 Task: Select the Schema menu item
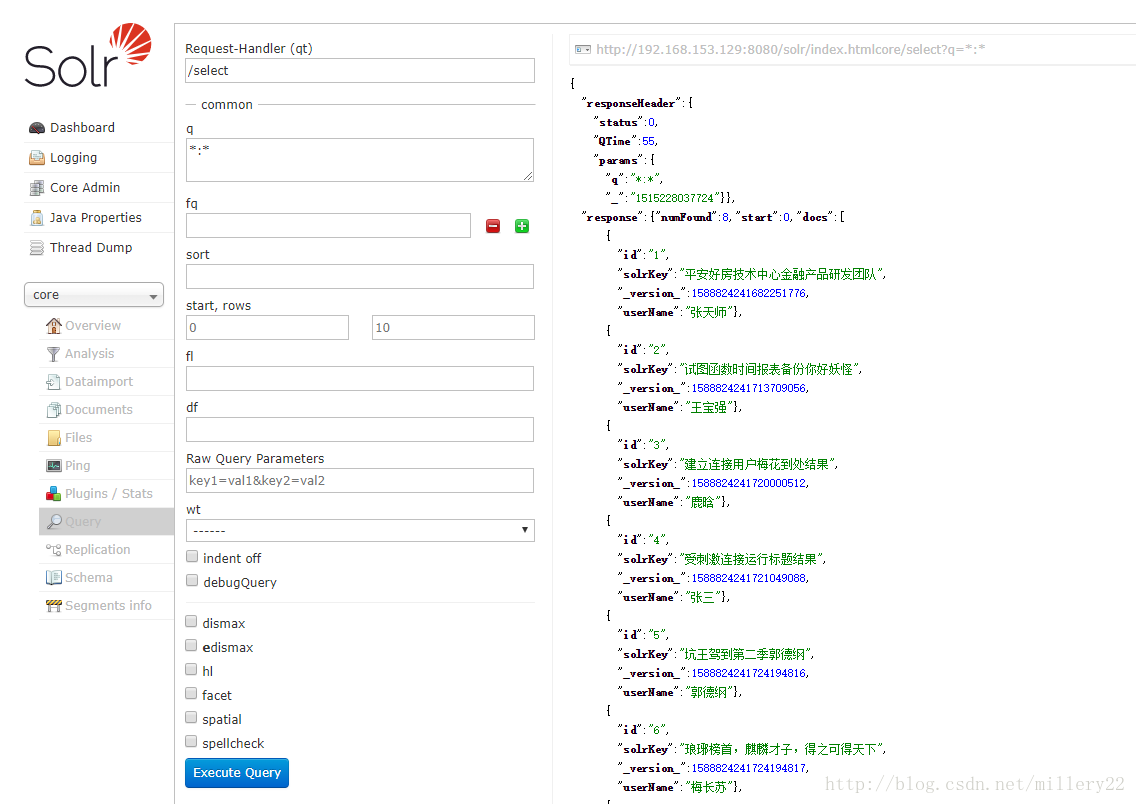tap(88, 578)
